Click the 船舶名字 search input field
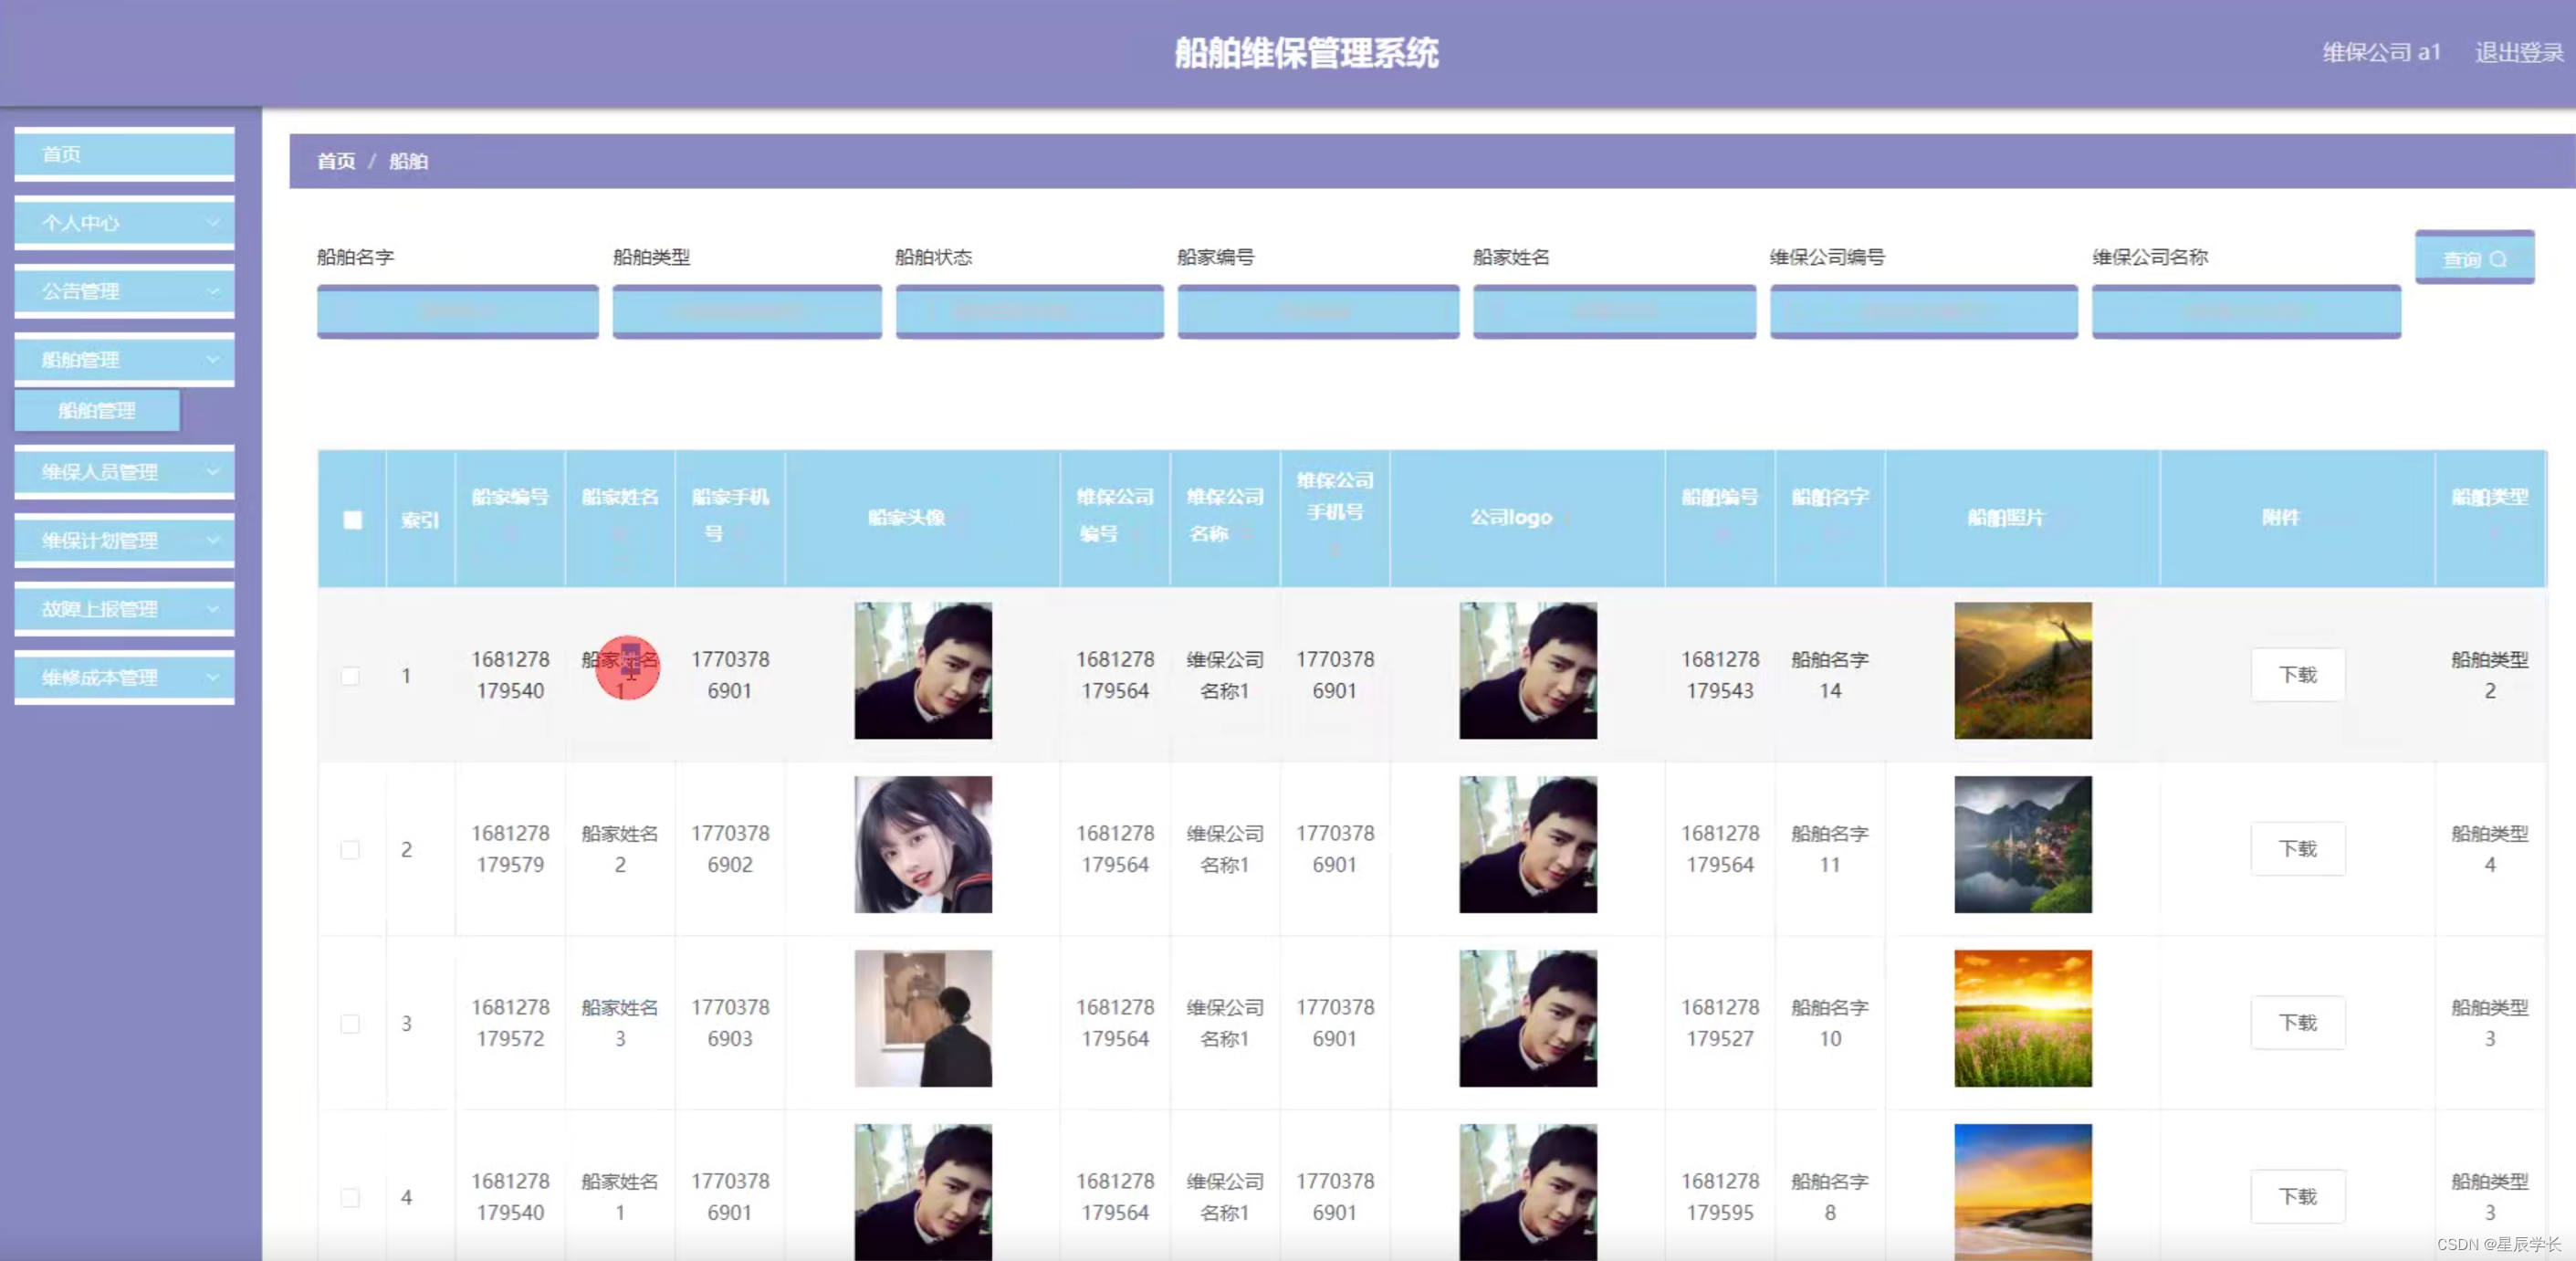 [457, 311]
